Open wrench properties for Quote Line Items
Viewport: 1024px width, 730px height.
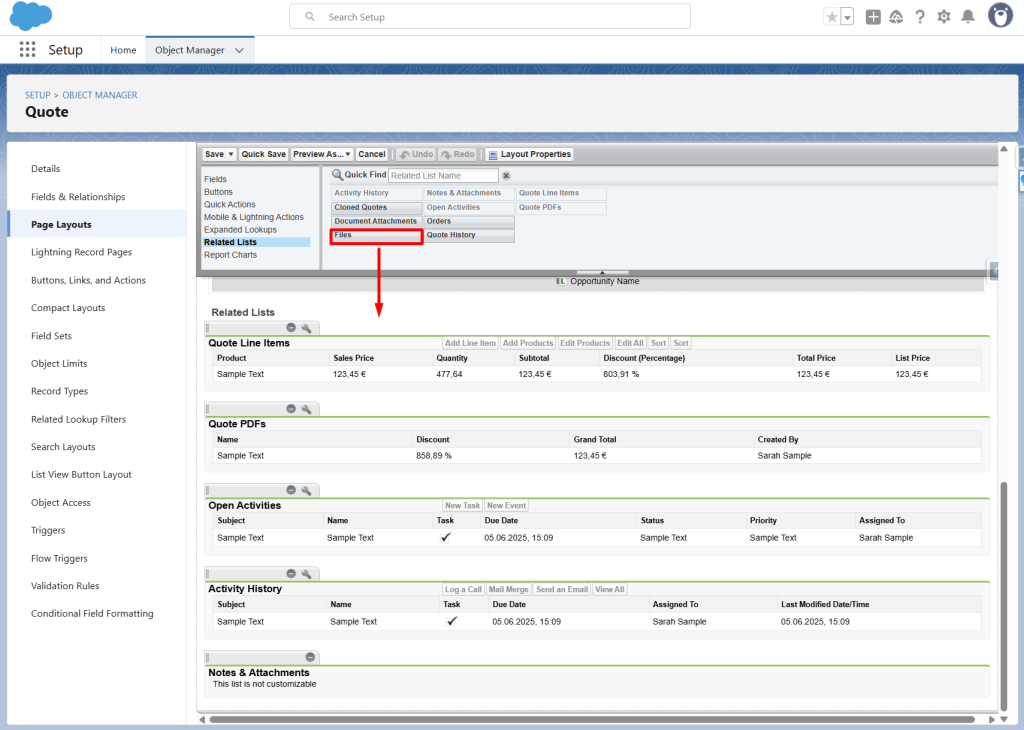(x=307, y=327)
